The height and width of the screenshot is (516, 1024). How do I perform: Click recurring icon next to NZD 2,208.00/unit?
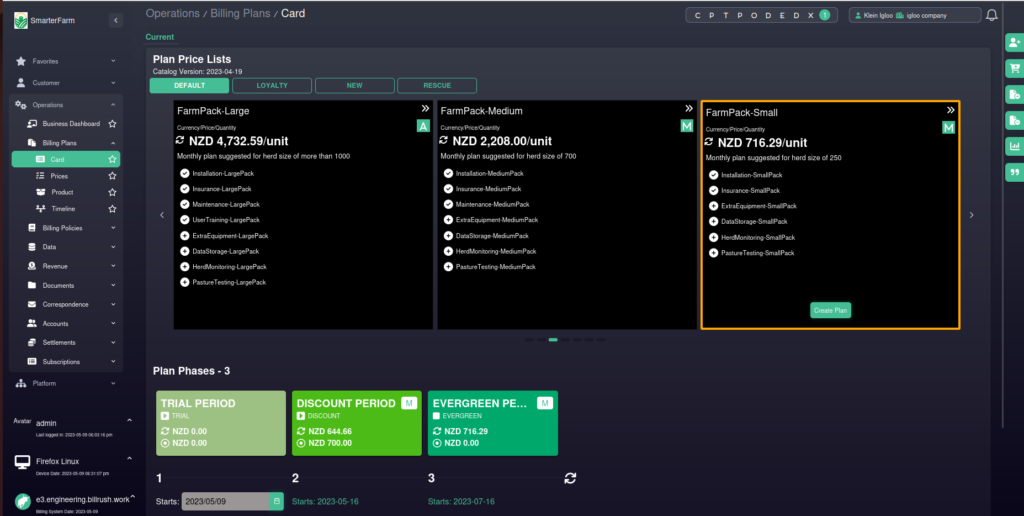click(x=444, y=140)
